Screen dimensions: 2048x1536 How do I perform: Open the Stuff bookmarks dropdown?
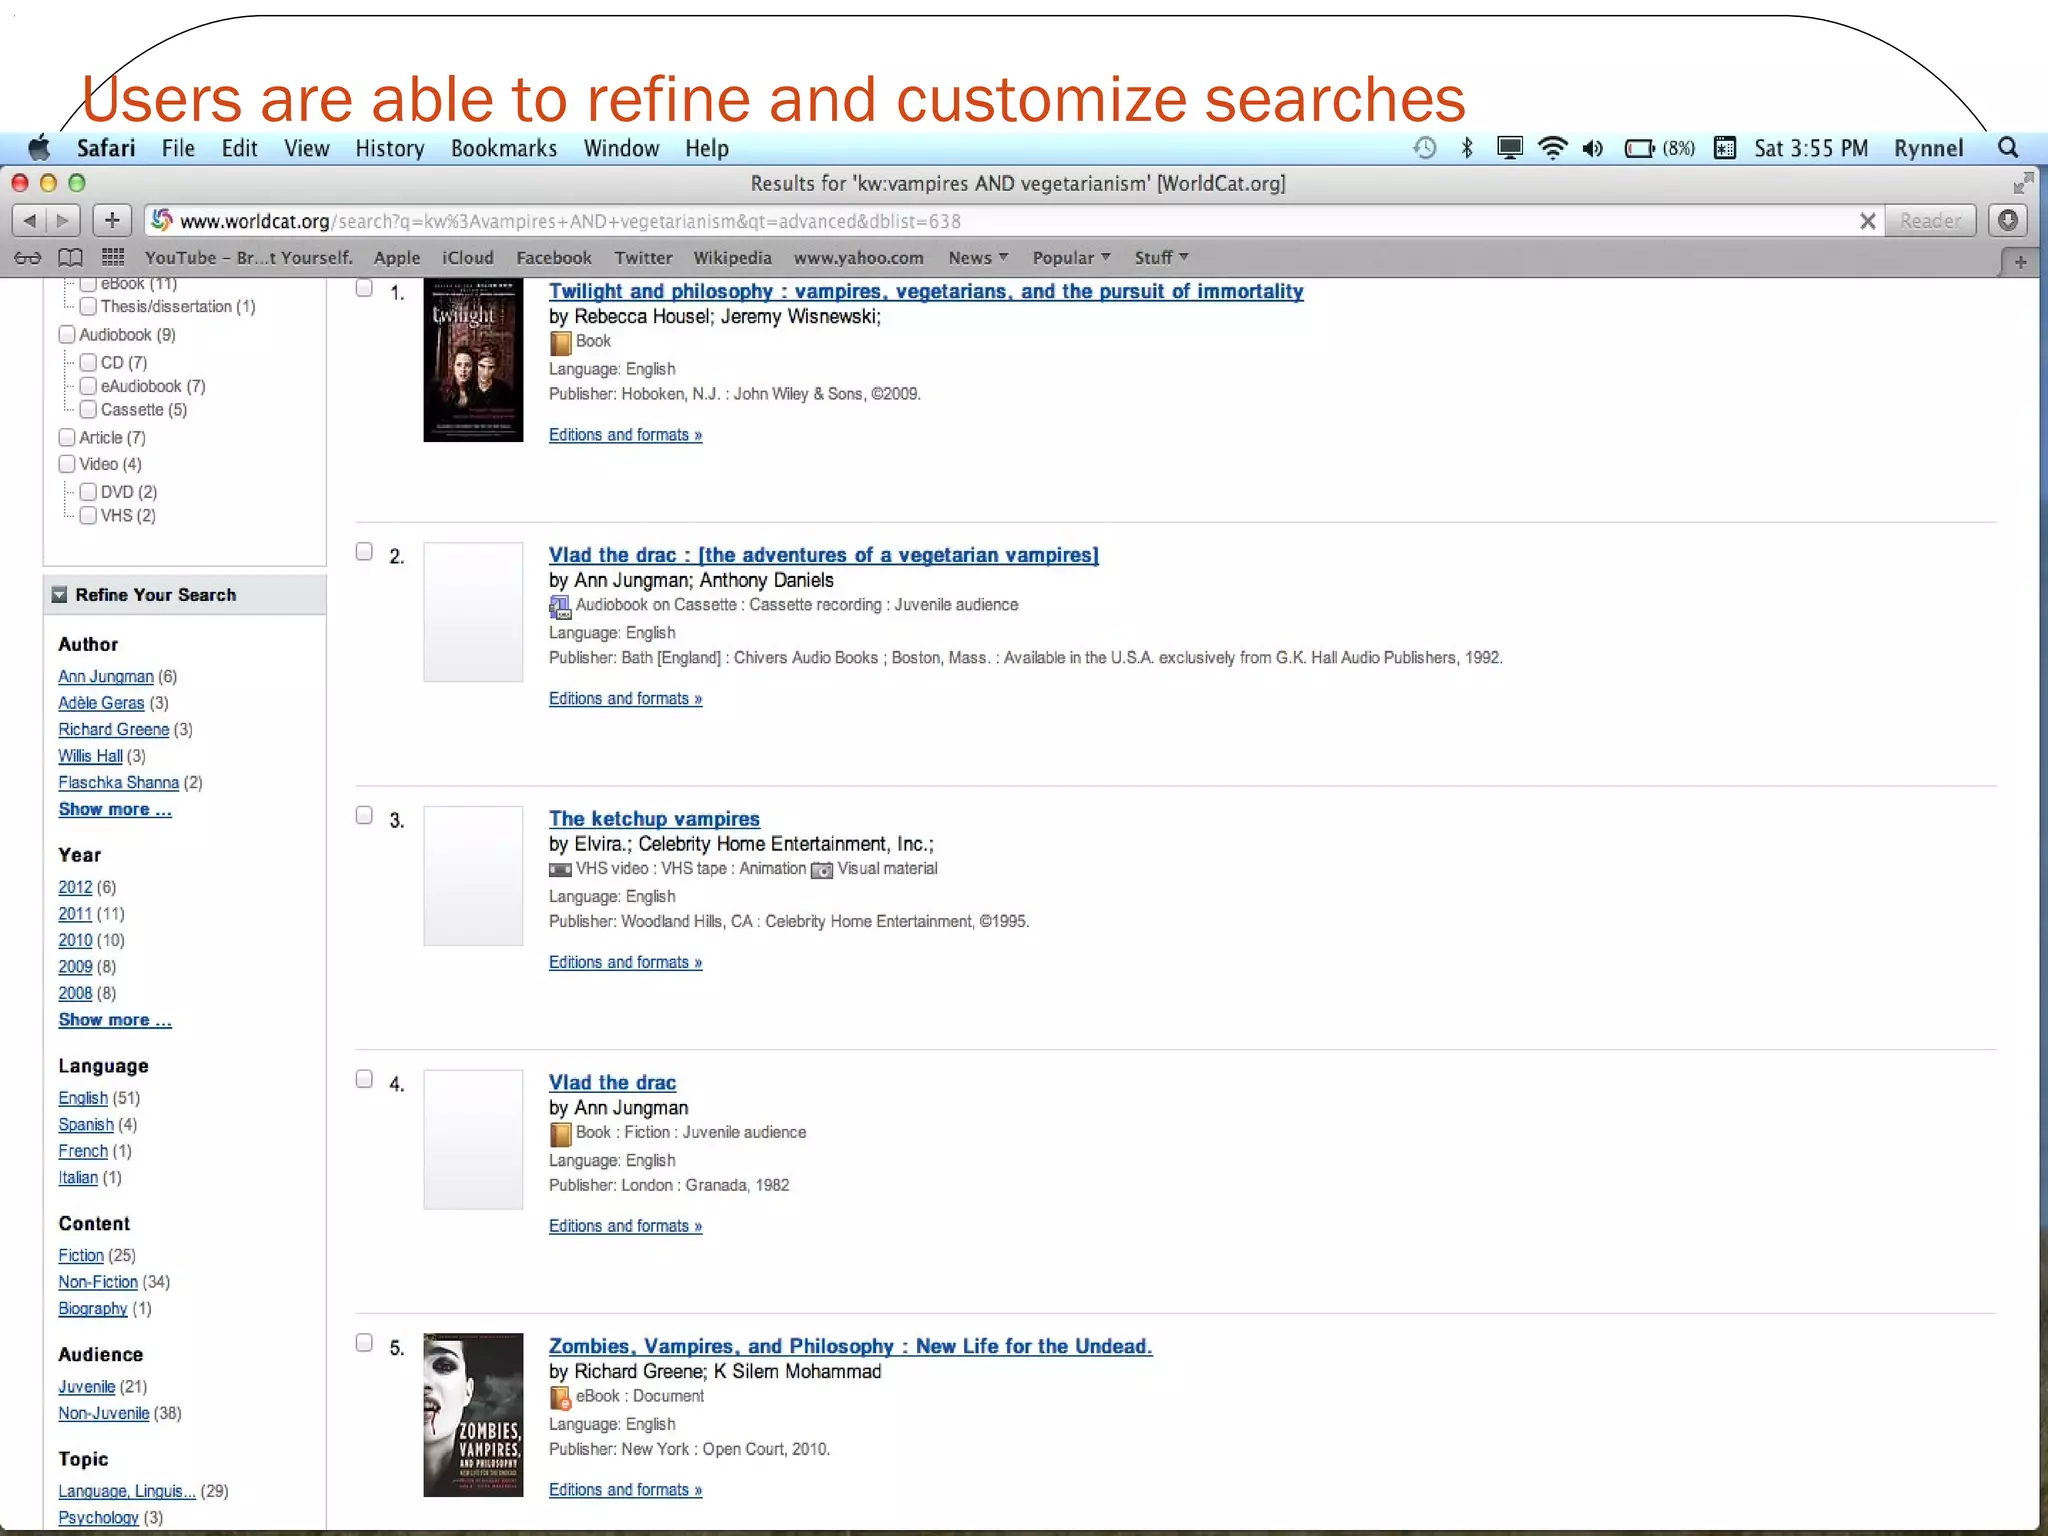(x=1161, y=258)
